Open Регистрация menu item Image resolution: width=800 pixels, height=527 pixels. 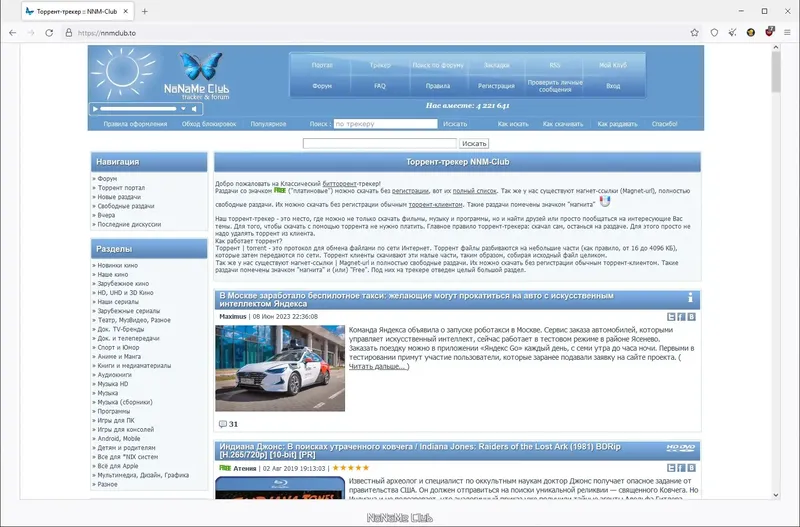pyautogui.click(x=496, y=86)
